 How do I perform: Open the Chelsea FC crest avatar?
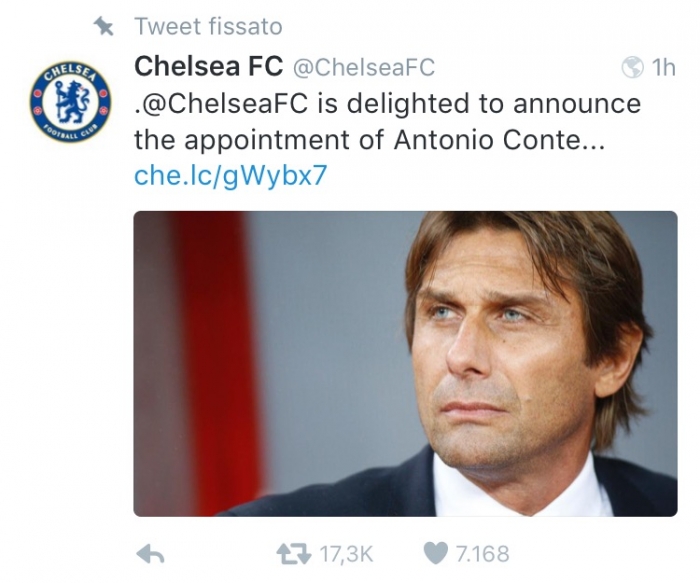(x=71, y=103)
